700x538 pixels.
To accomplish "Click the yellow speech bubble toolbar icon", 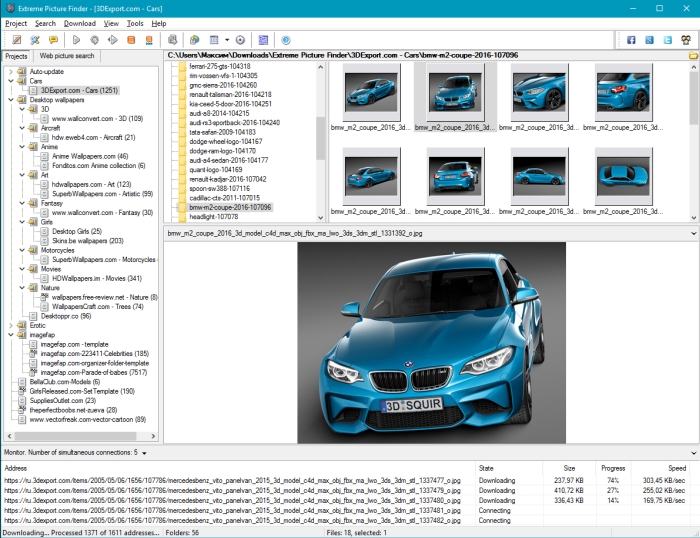I will click(x=53, y=40).
